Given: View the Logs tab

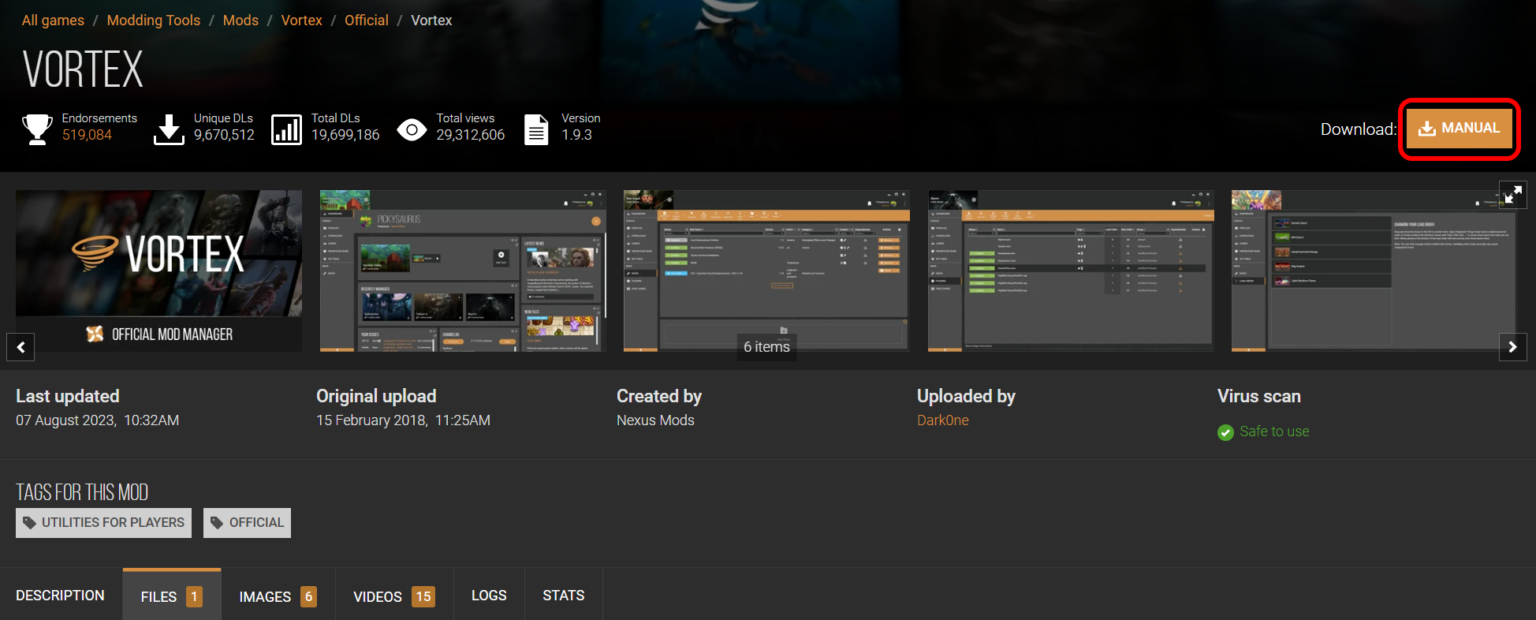Looking at the screenshot, I should [489, 596].
